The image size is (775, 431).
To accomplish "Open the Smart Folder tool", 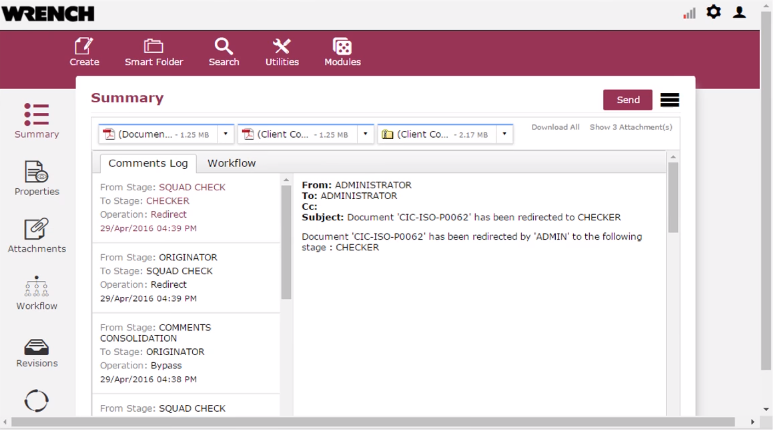I will (x=153, y=47).
